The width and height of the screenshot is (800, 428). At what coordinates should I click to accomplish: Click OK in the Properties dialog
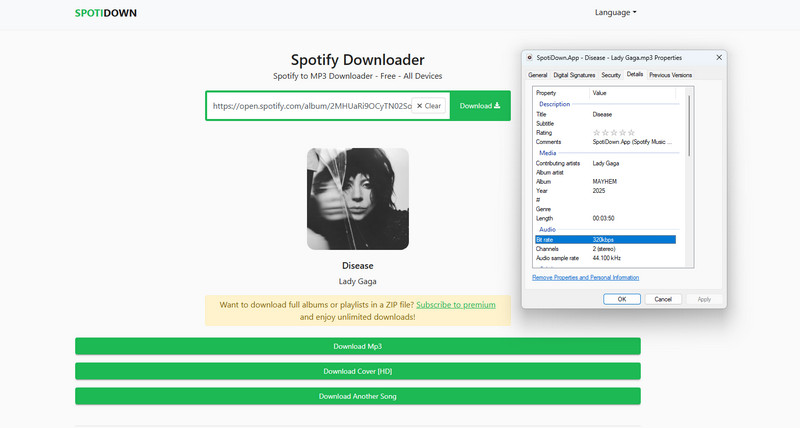621,299
